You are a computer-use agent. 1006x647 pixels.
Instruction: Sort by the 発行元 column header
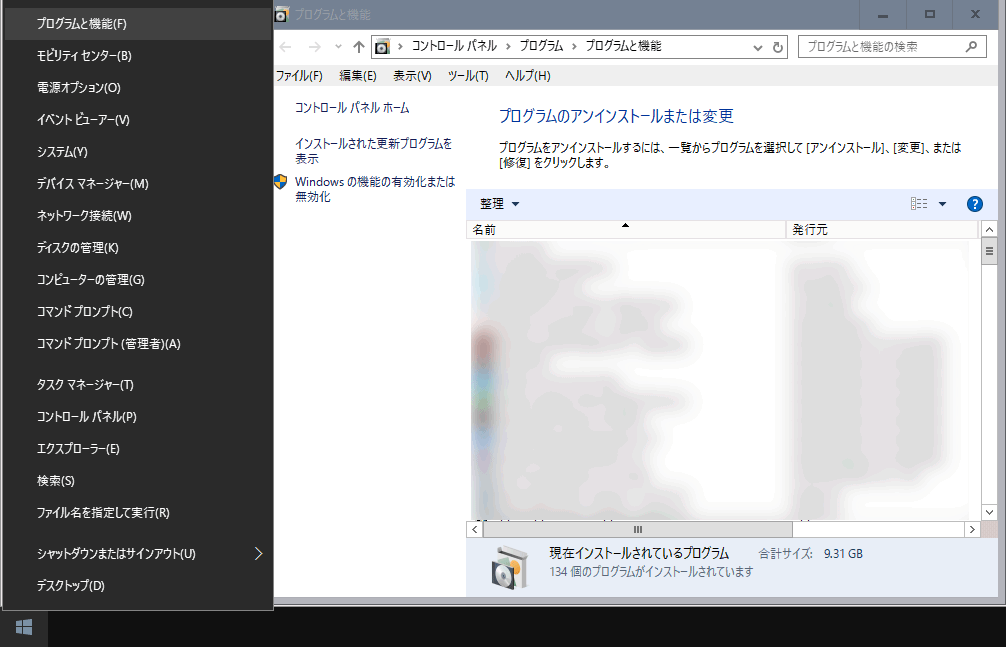tap(810, 230)
